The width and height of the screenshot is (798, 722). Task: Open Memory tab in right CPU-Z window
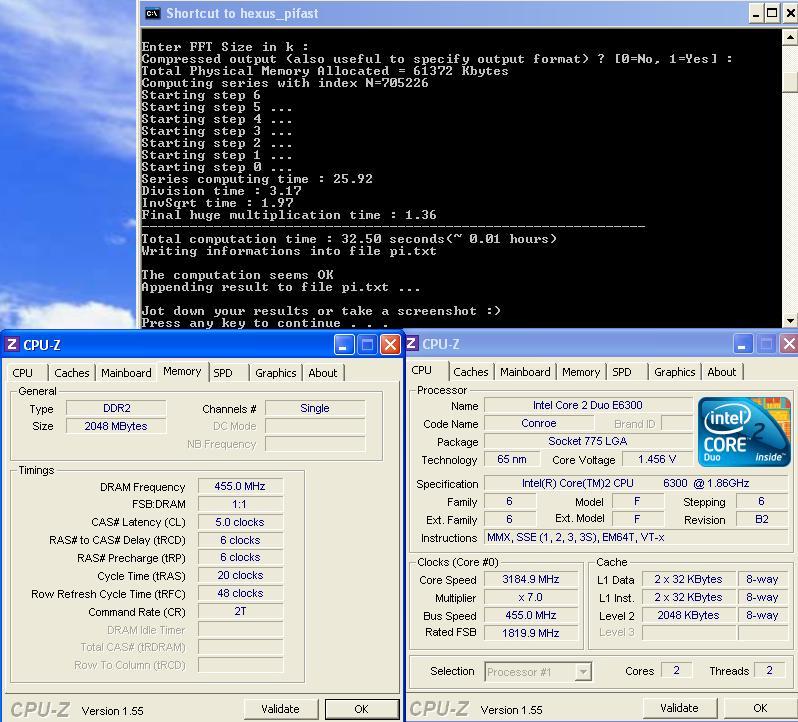click(581, 372)
